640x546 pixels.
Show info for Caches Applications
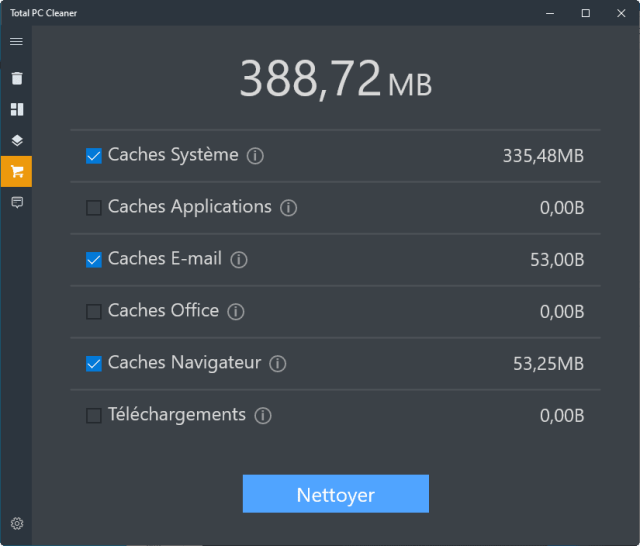[288, 208]
